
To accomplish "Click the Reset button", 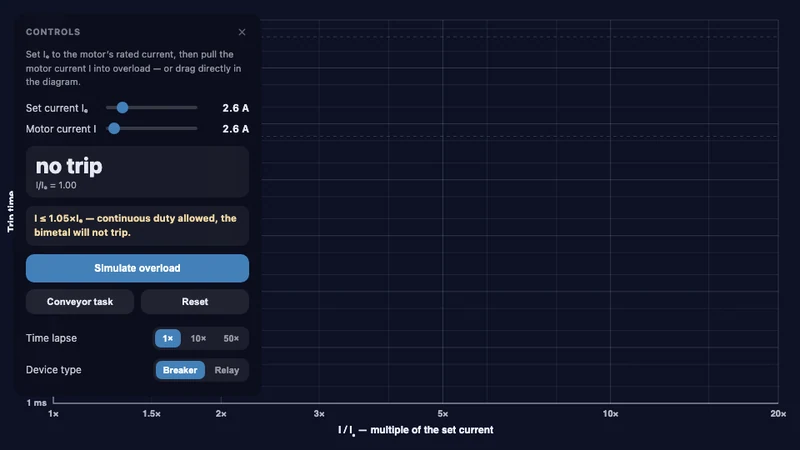I will (x=195, y=302).
